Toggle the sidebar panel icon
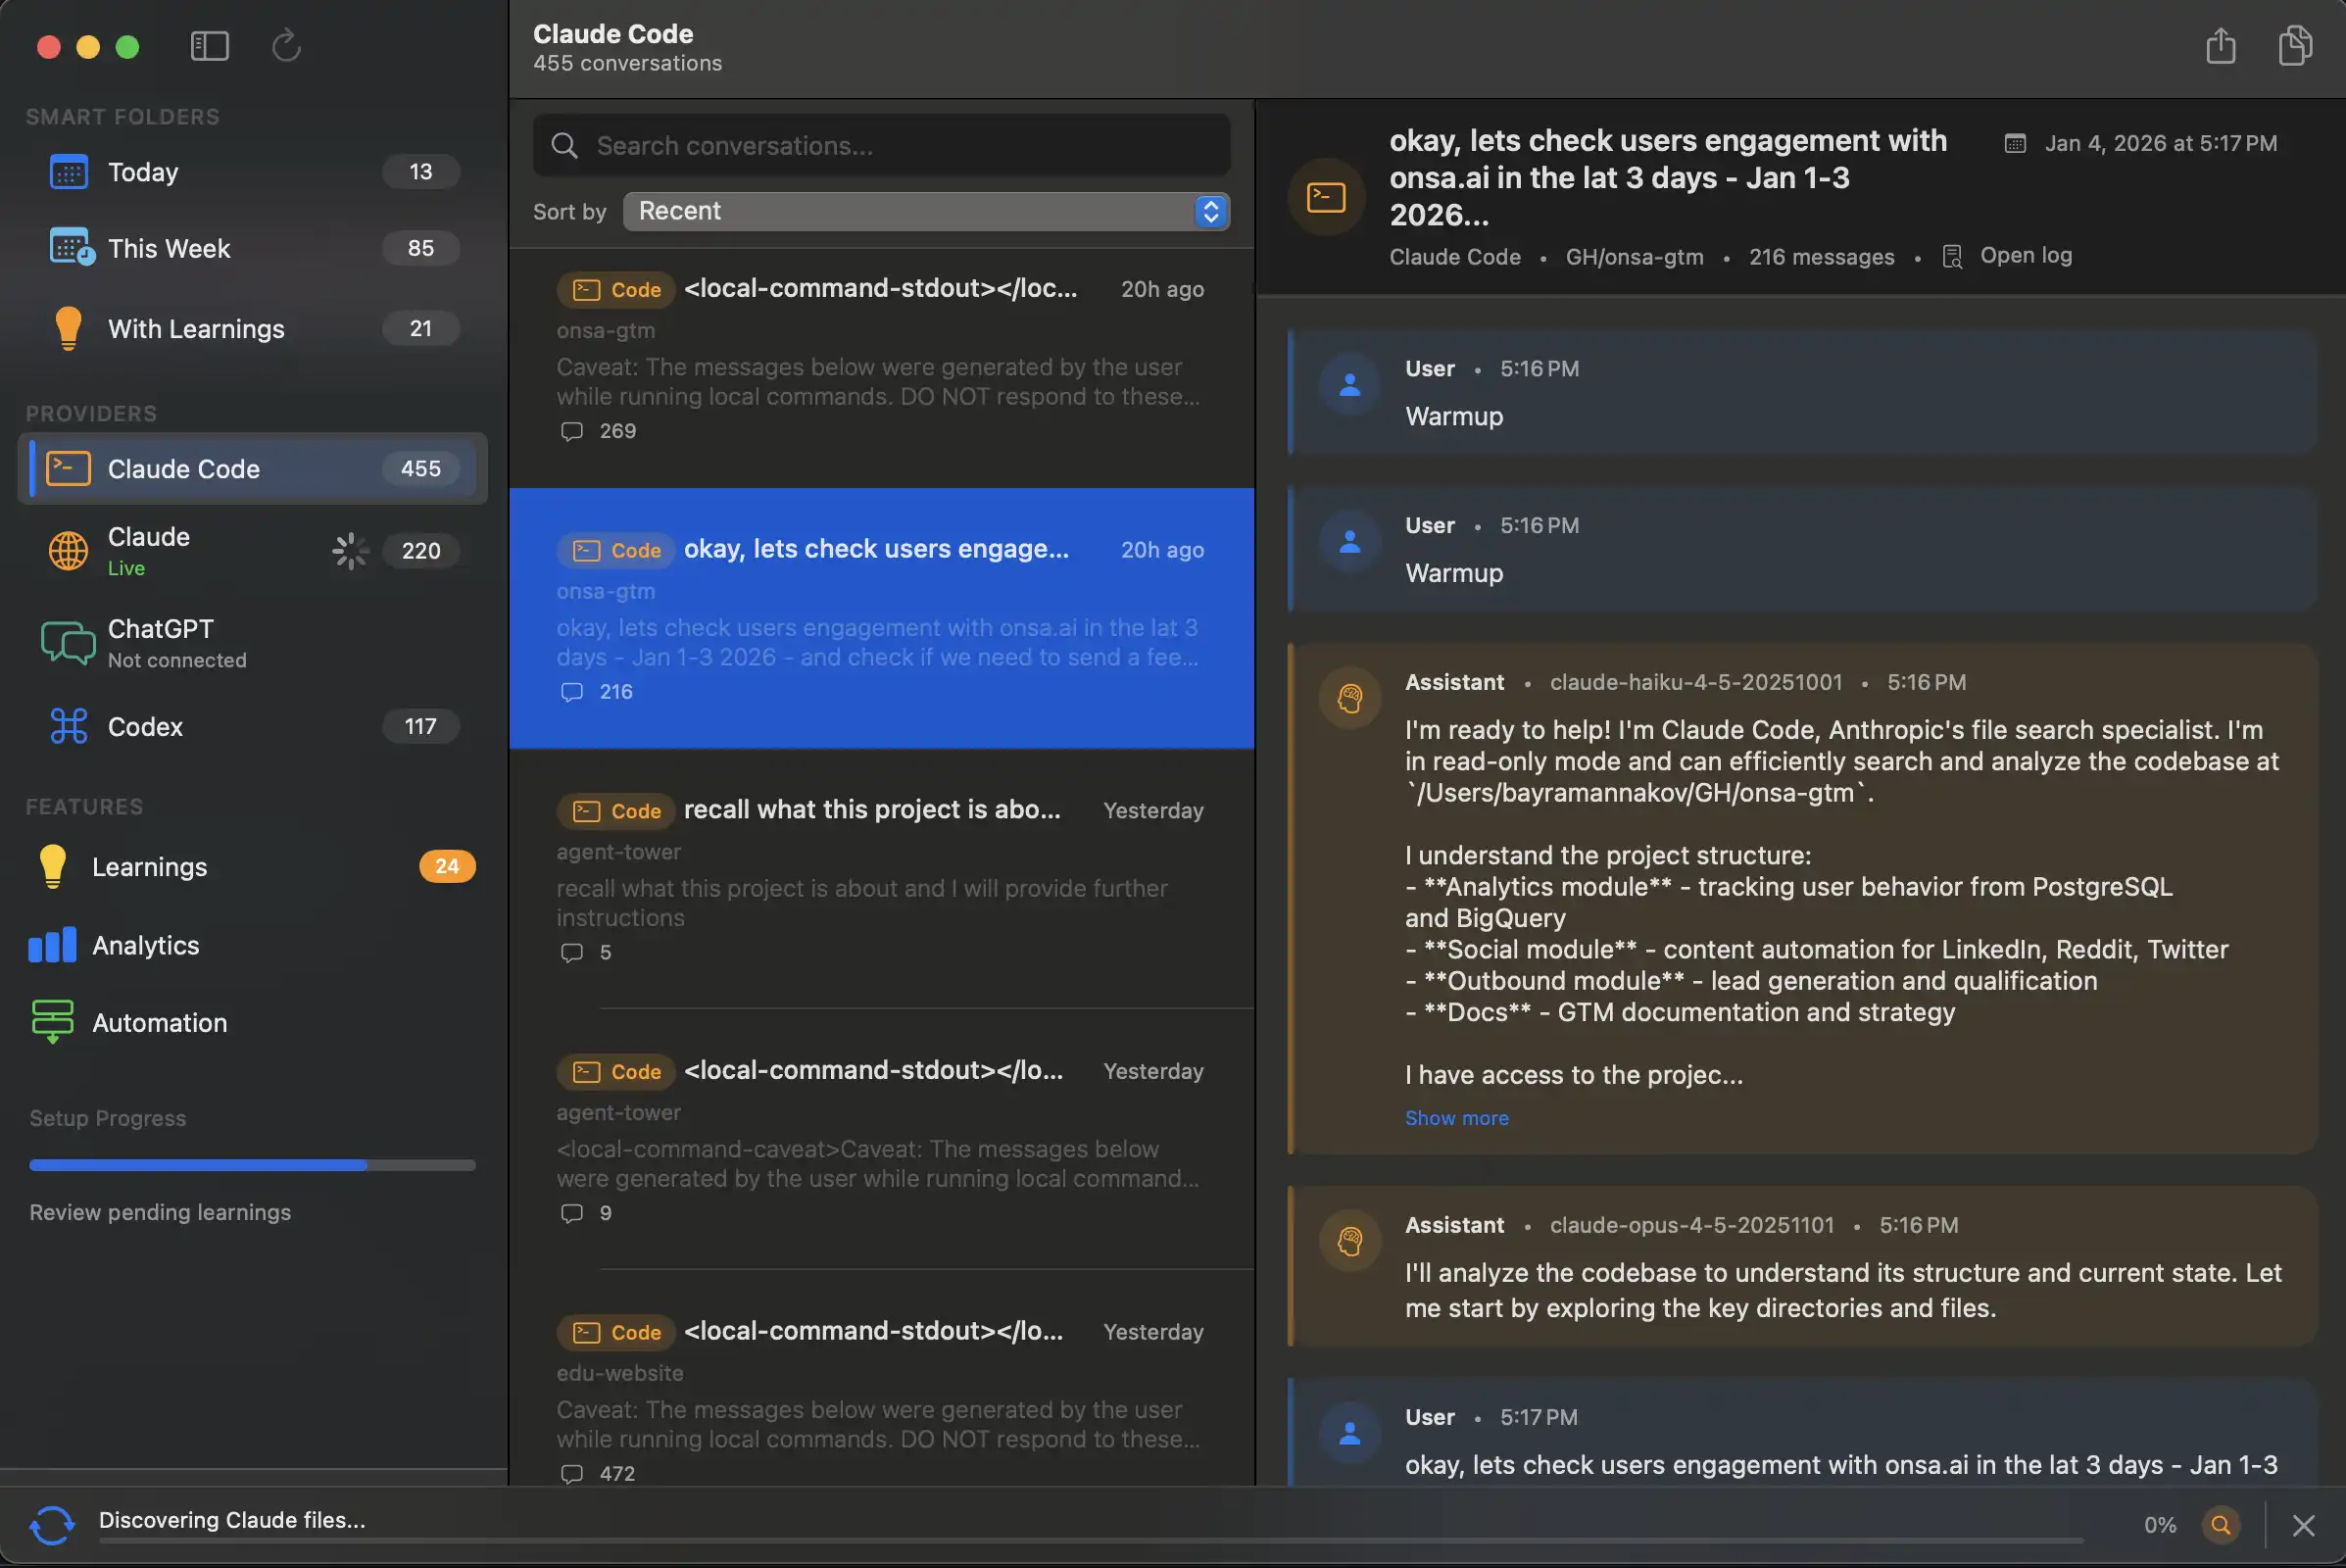This screenshot has width=2346, height=1568. (209, 46)
